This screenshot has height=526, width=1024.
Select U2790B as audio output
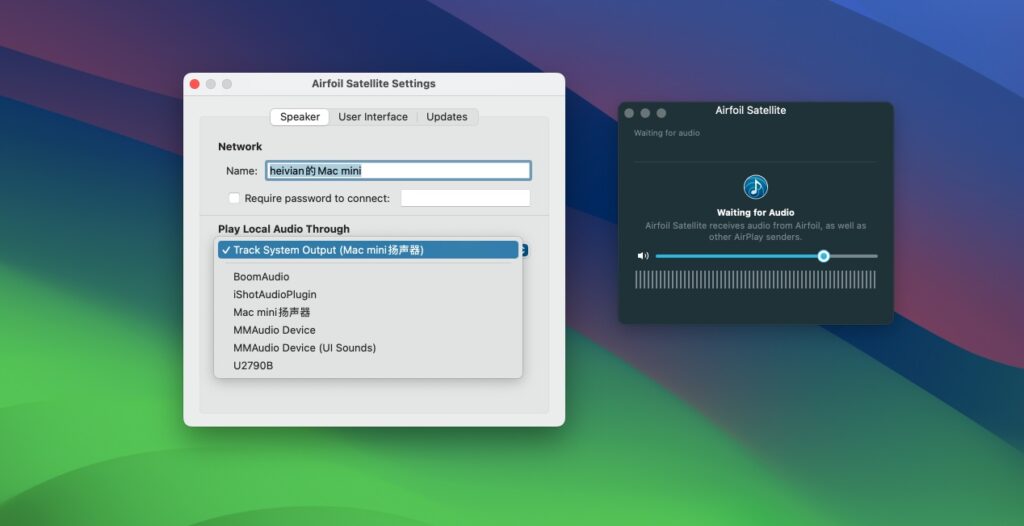pyautogui.click(x=368, y=365)
